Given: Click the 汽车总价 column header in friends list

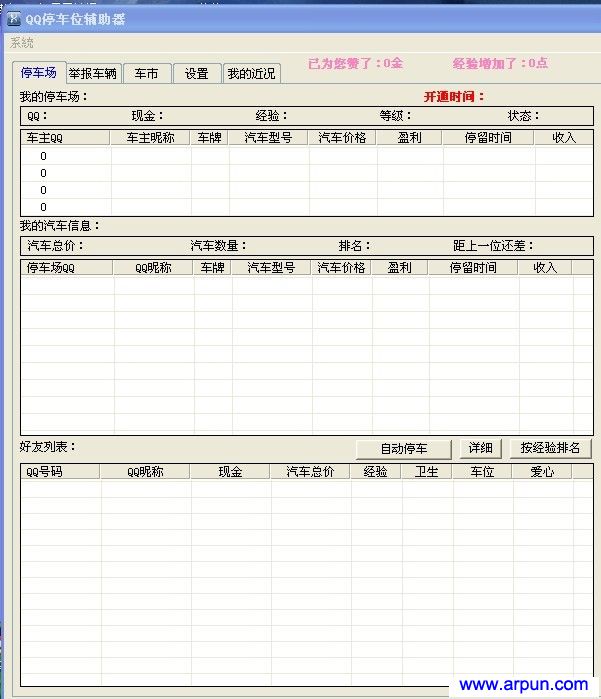Looking at the screenshot, I should tap(310, 472).
